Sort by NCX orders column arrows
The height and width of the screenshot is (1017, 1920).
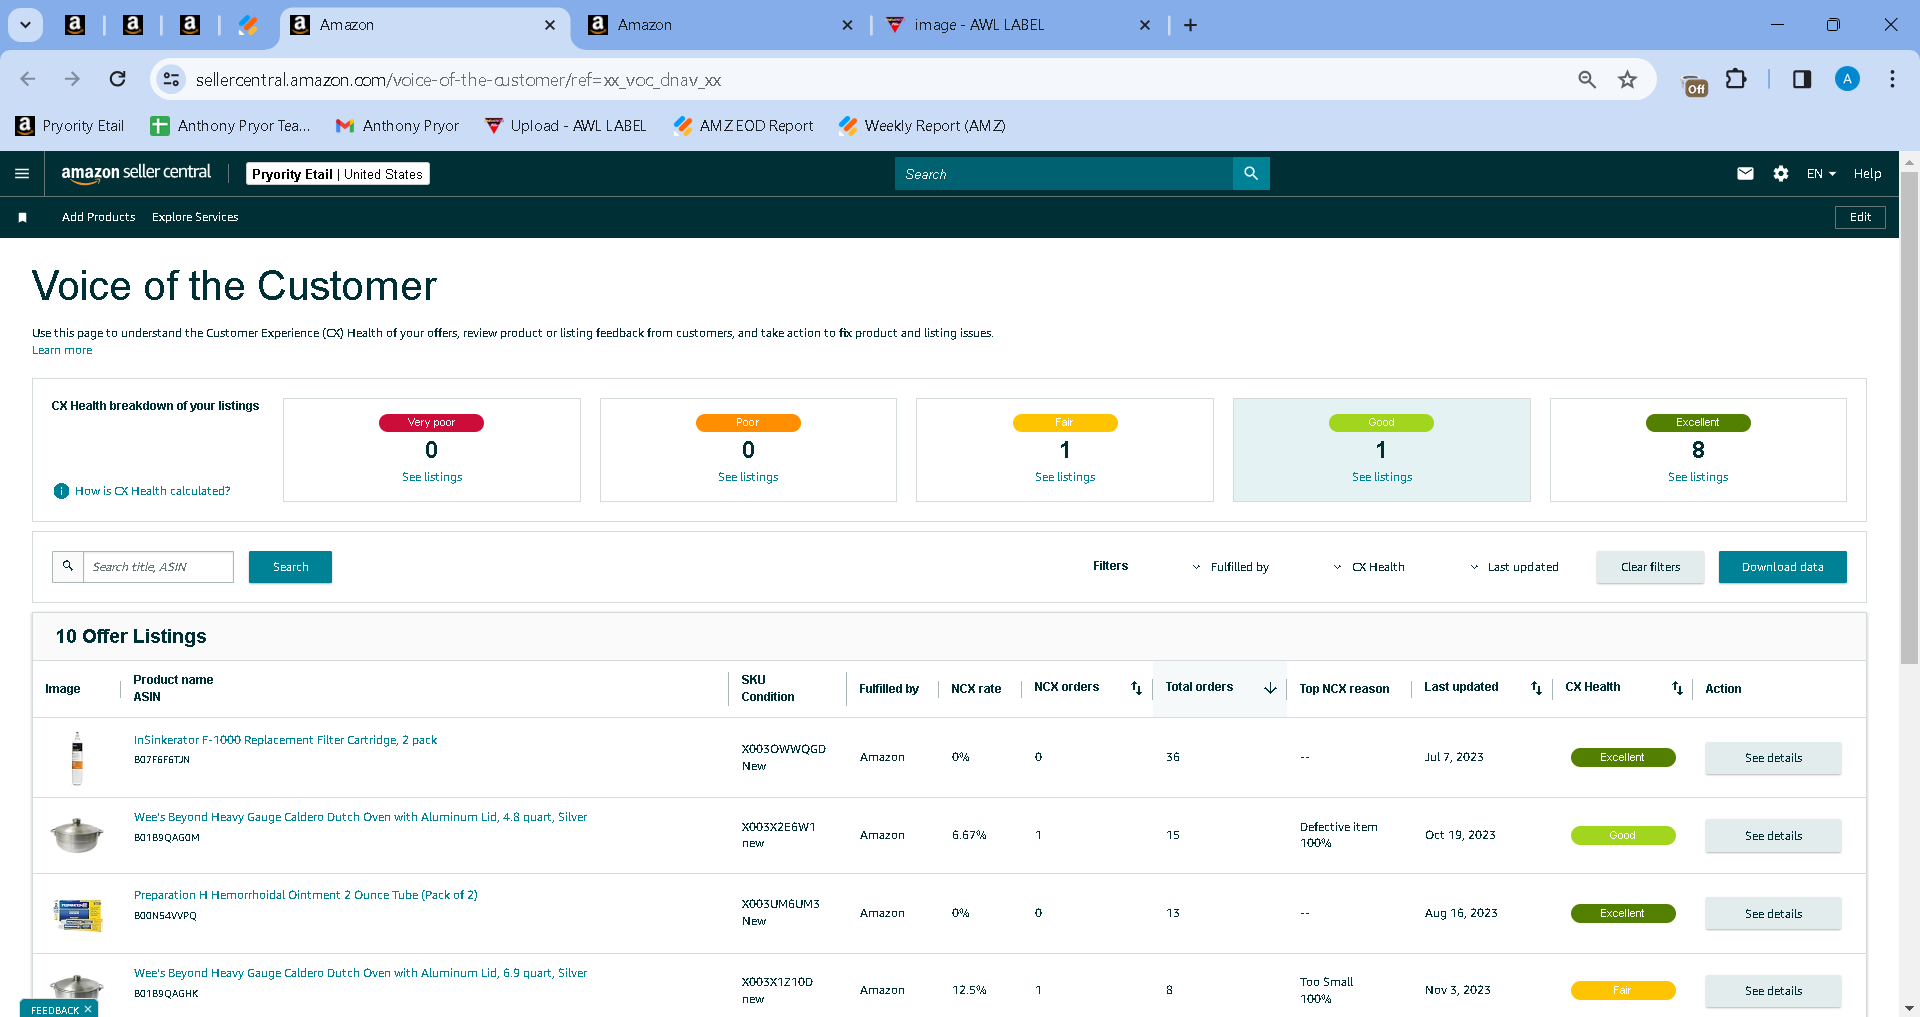click(x=1136, y=688)
